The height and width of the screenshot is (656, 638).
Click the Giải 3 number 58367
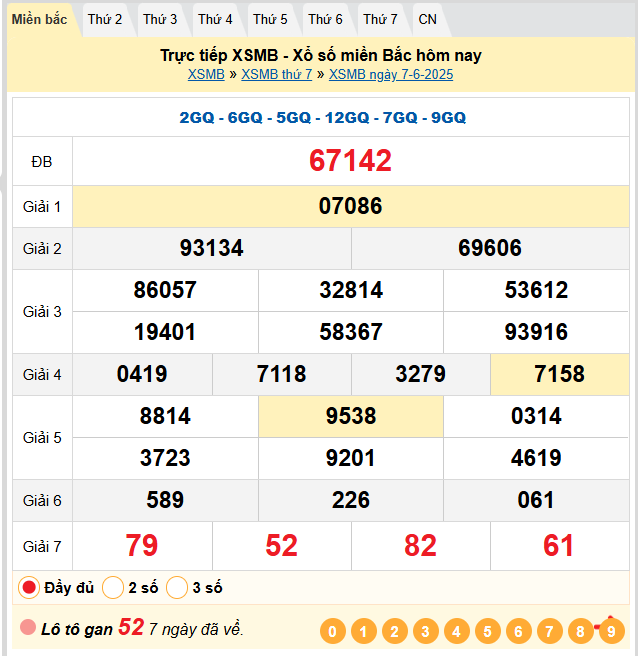pos(351,332)
